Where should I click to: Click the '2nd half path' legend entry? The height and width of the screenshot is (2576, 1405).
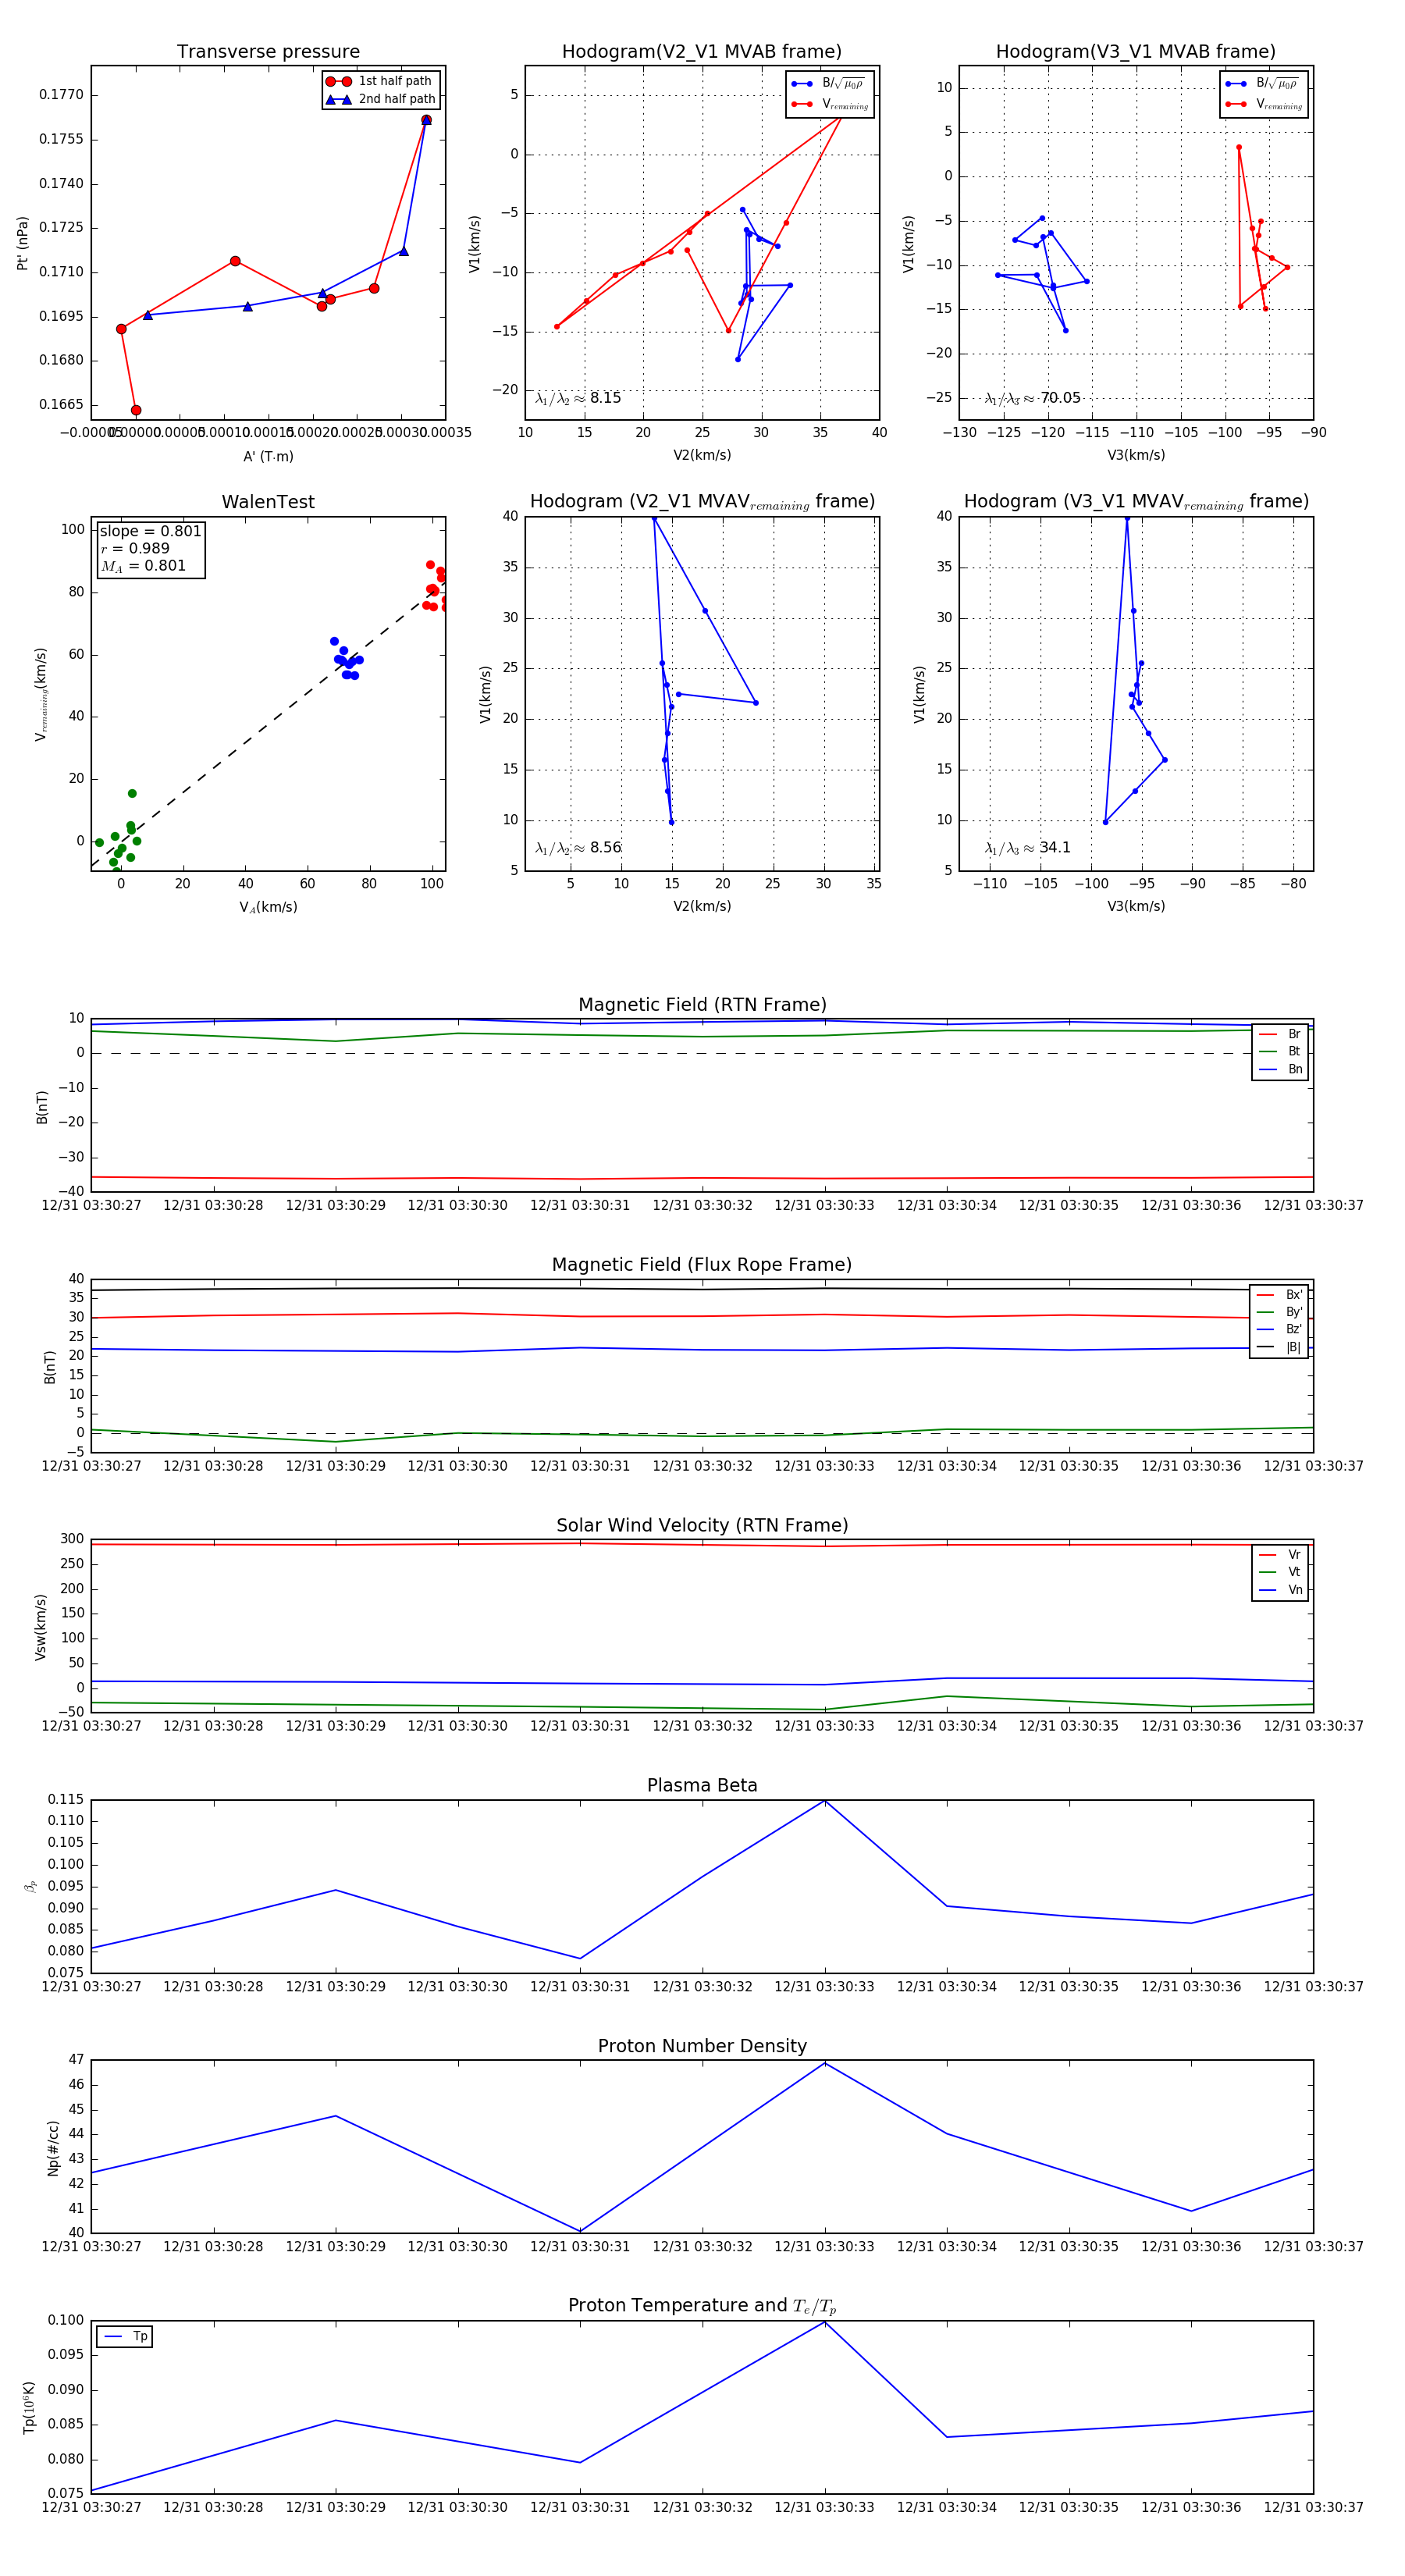(380, 99)
